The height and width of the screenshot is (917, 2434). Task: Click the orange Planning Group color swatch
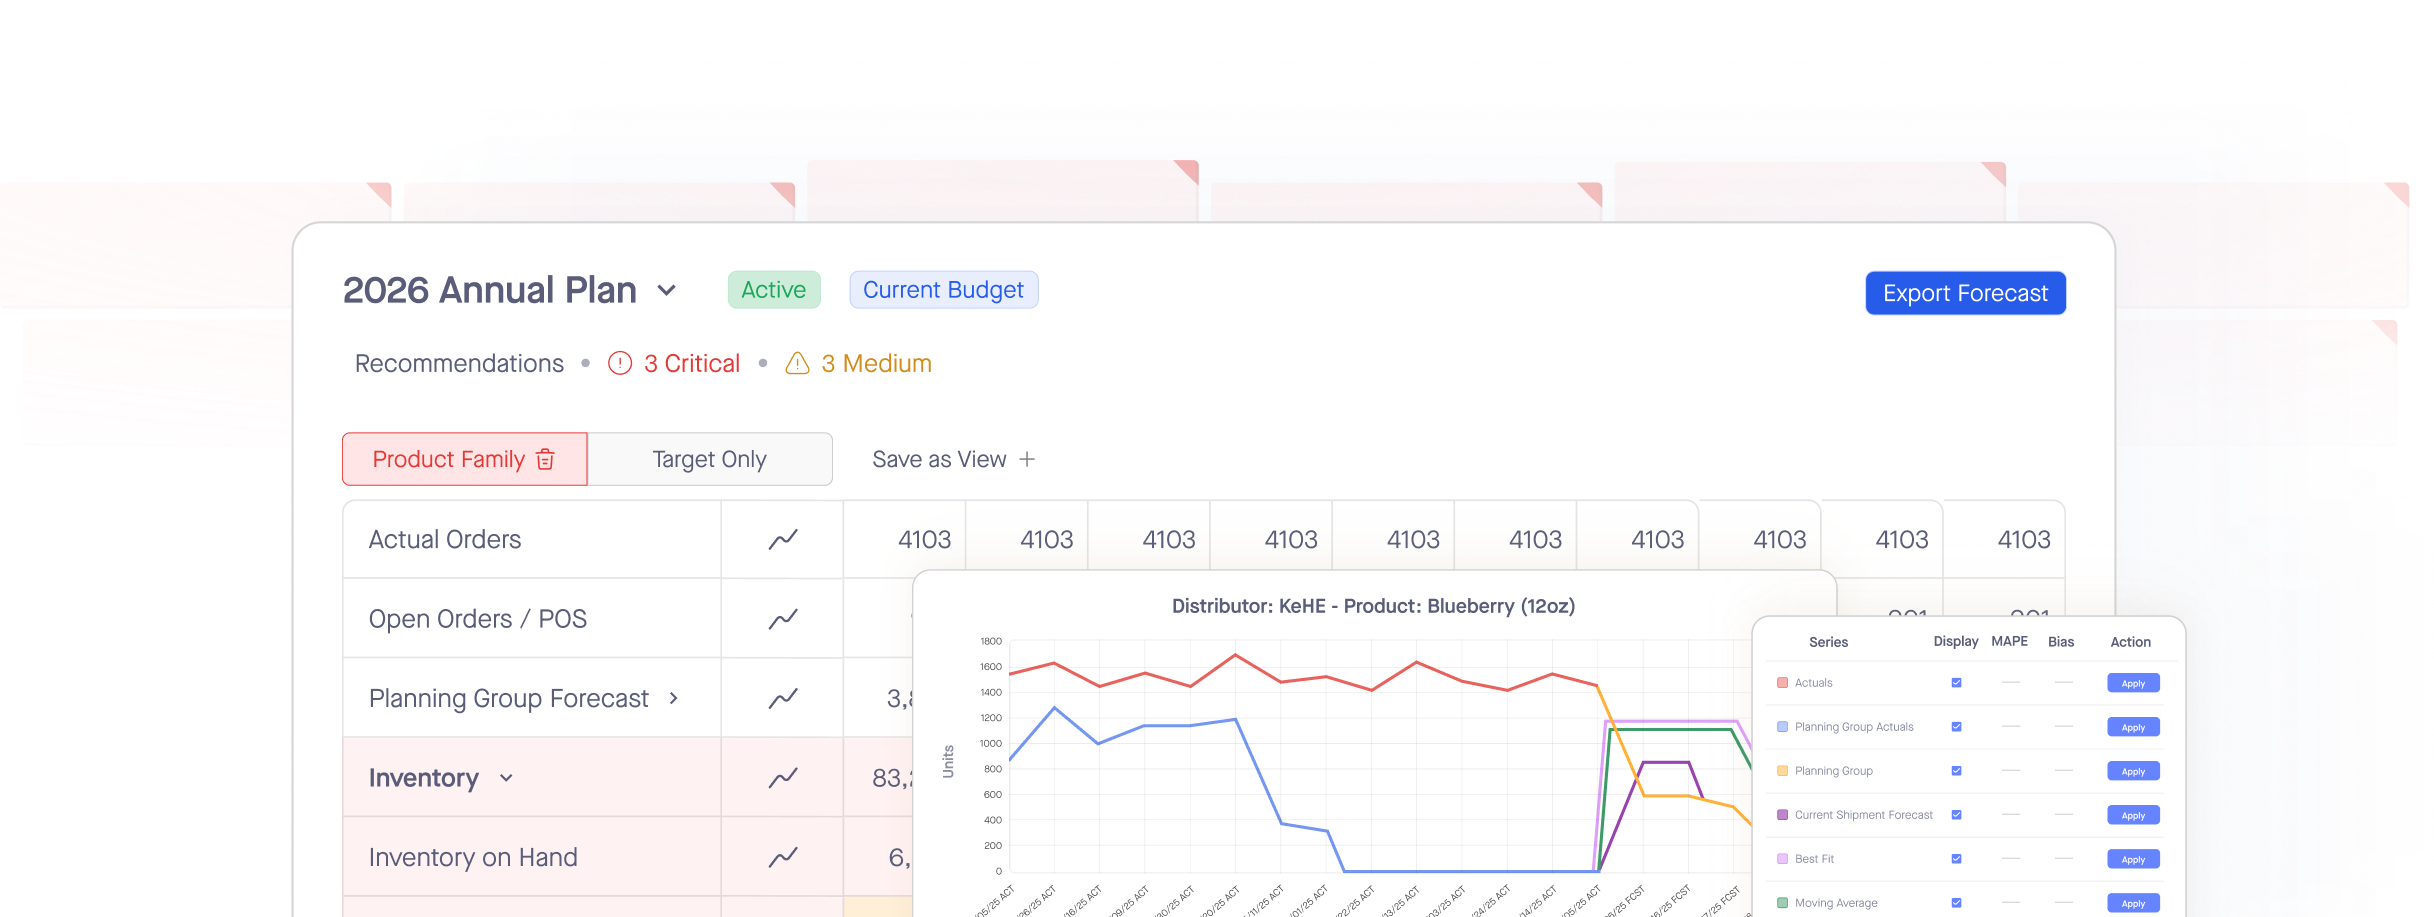coord(1782,771)
